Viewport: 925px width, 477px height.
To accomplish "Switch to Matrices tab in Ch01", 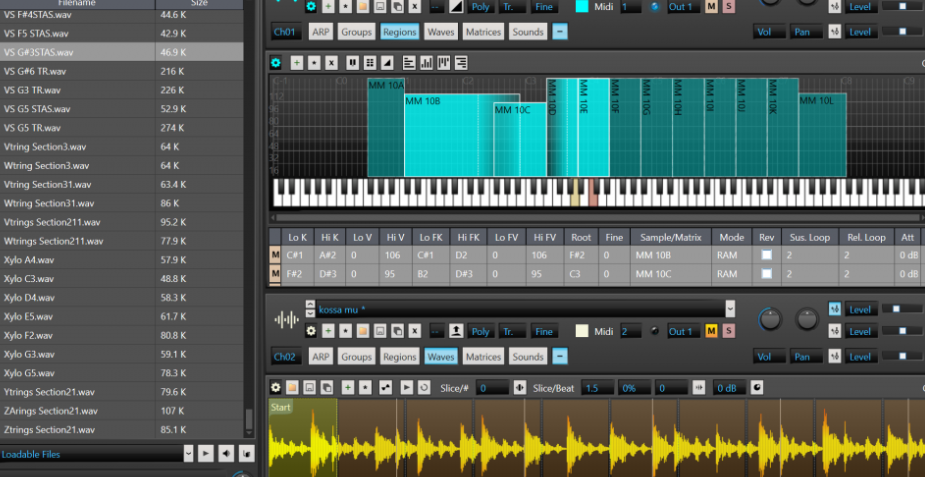I will click(x=483, y=32).
